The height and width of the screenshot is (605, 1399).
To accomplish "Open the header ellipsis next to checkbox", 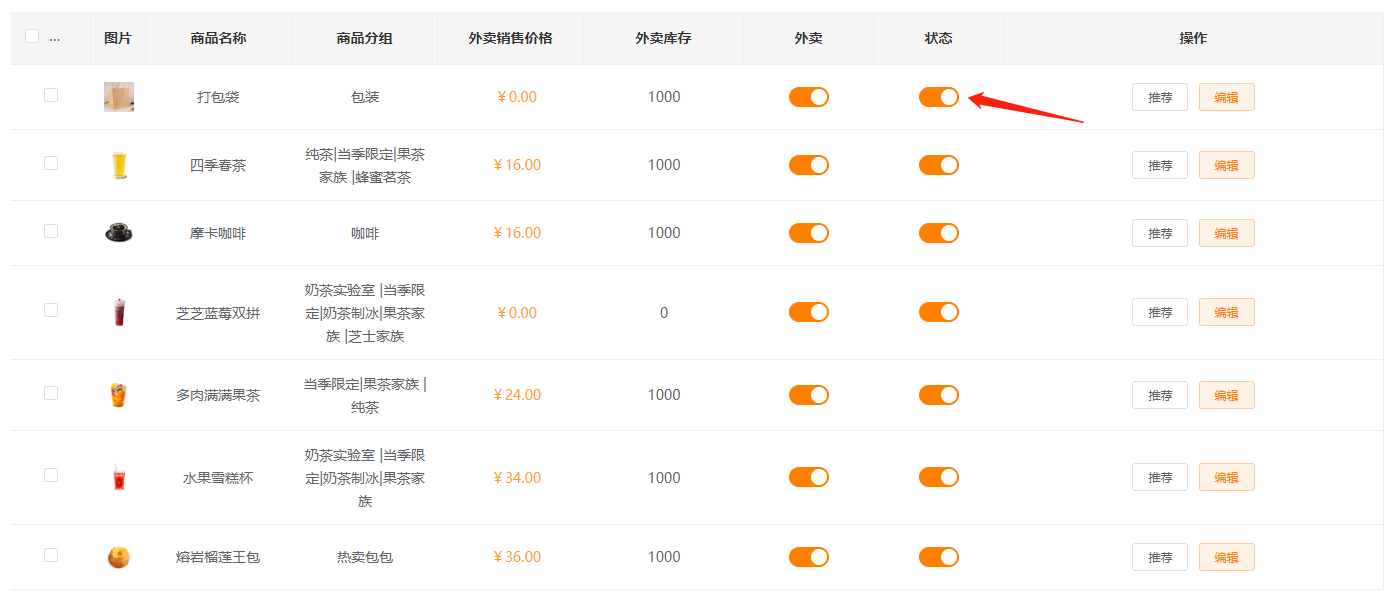I will pos(54,39).
